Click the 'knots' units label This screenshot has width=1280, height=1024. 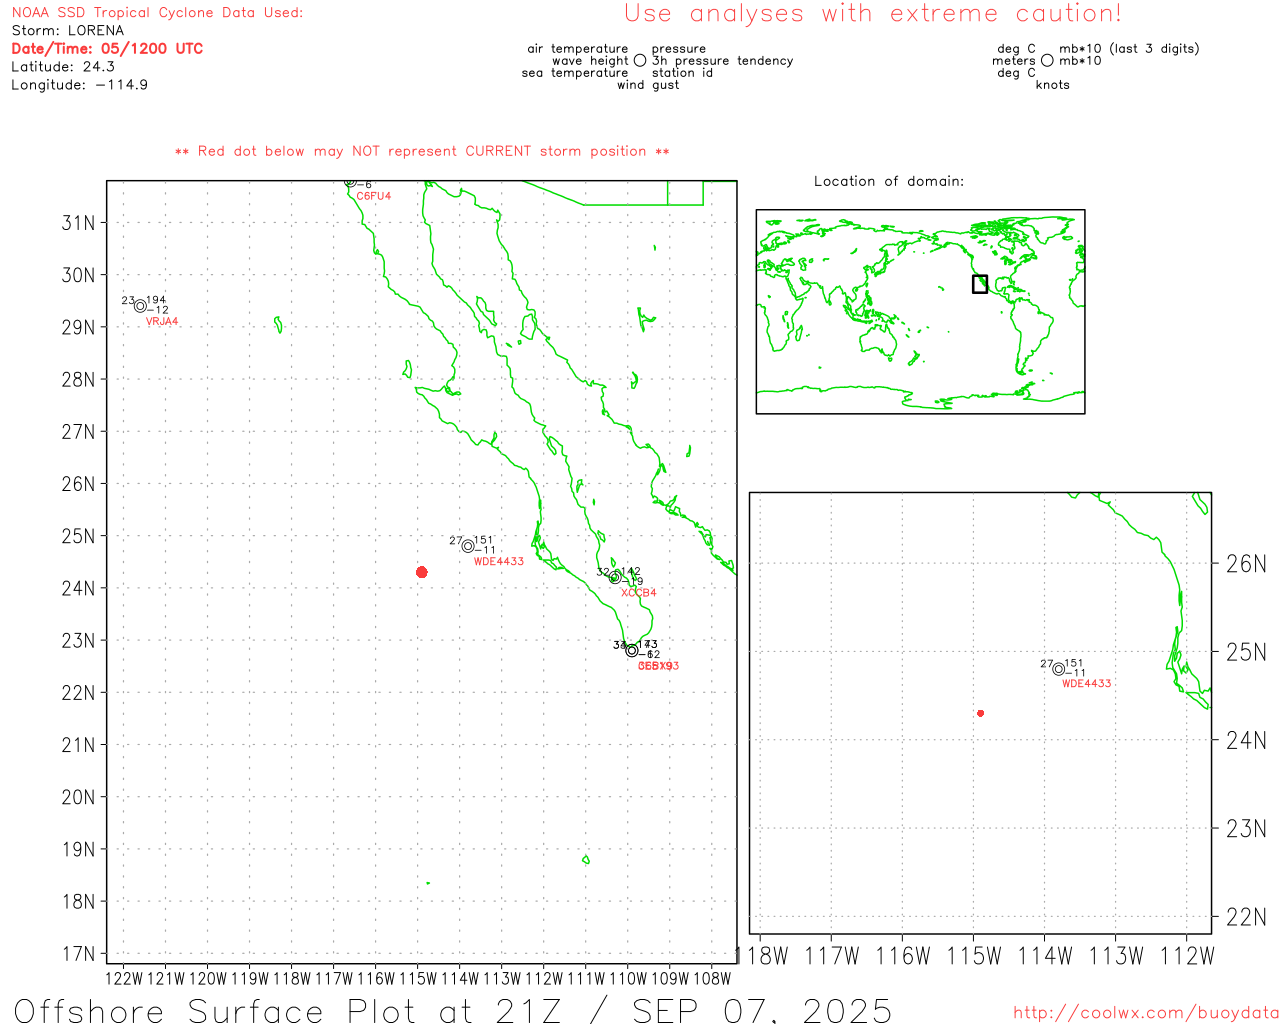coord(1053,85)
